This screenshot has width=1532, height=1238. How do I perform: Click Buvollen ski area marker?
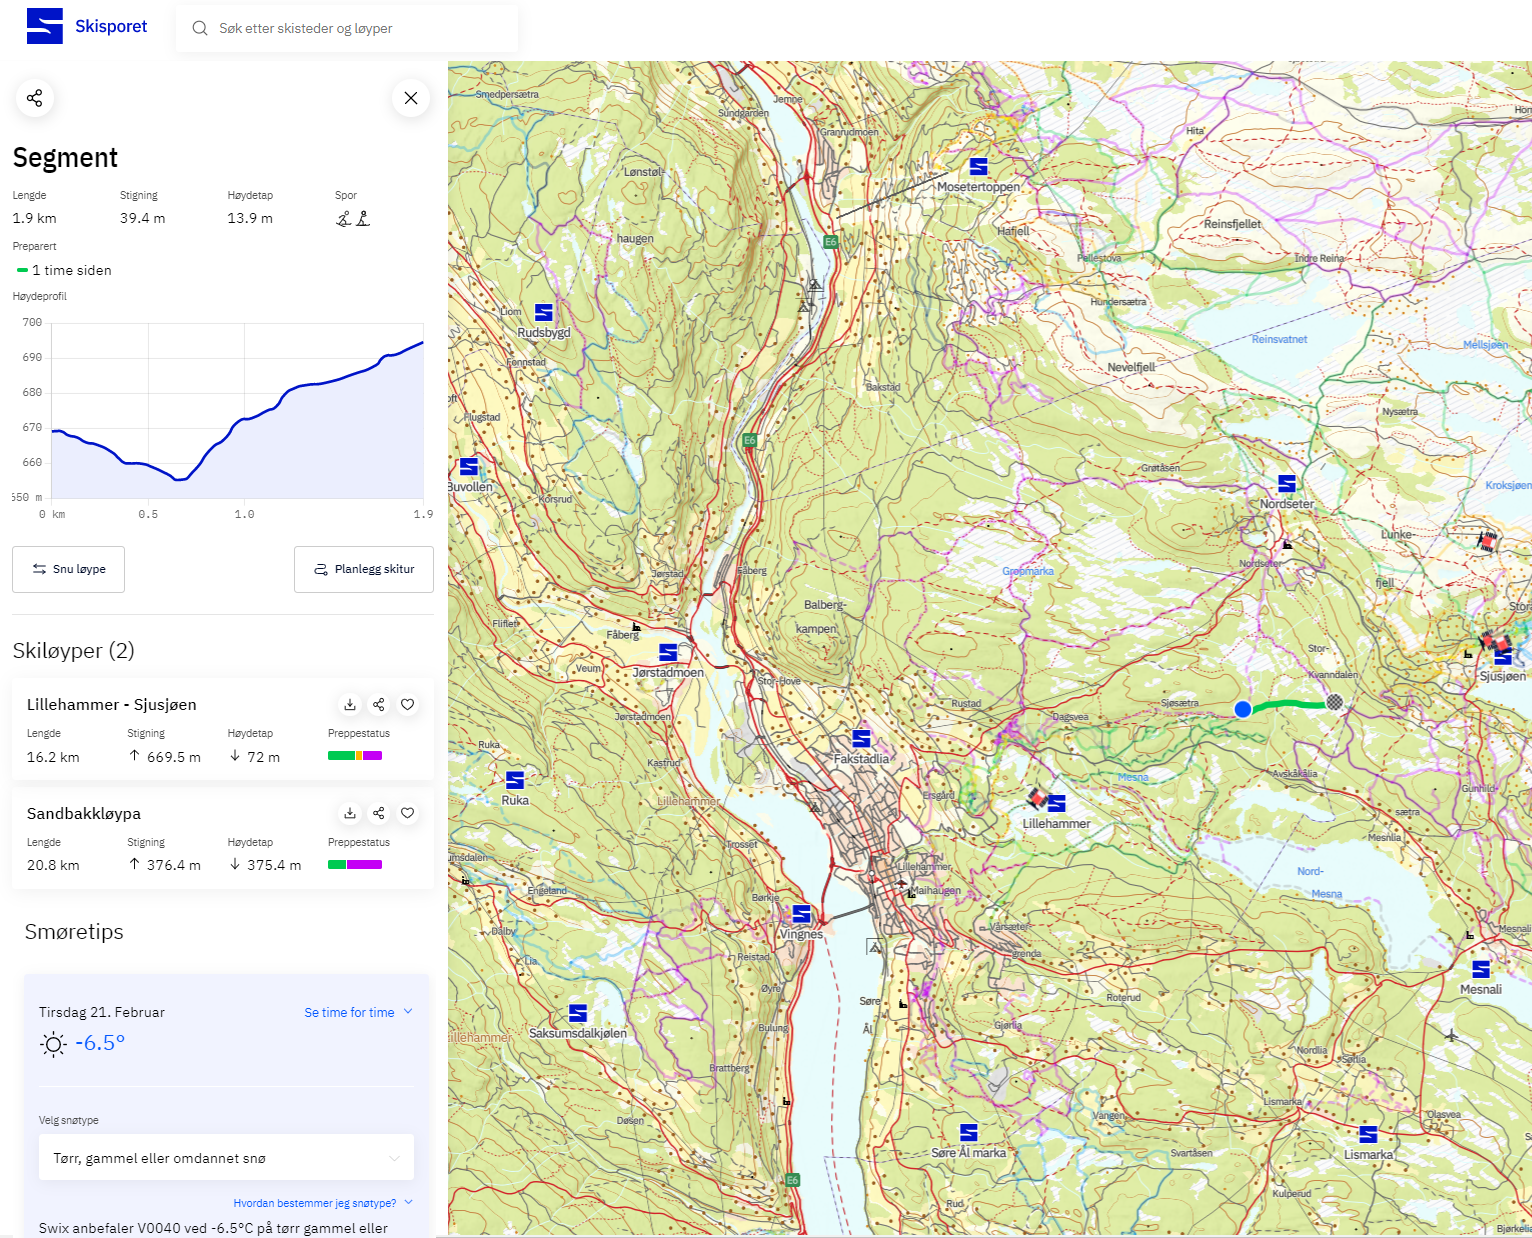(469, 466)
